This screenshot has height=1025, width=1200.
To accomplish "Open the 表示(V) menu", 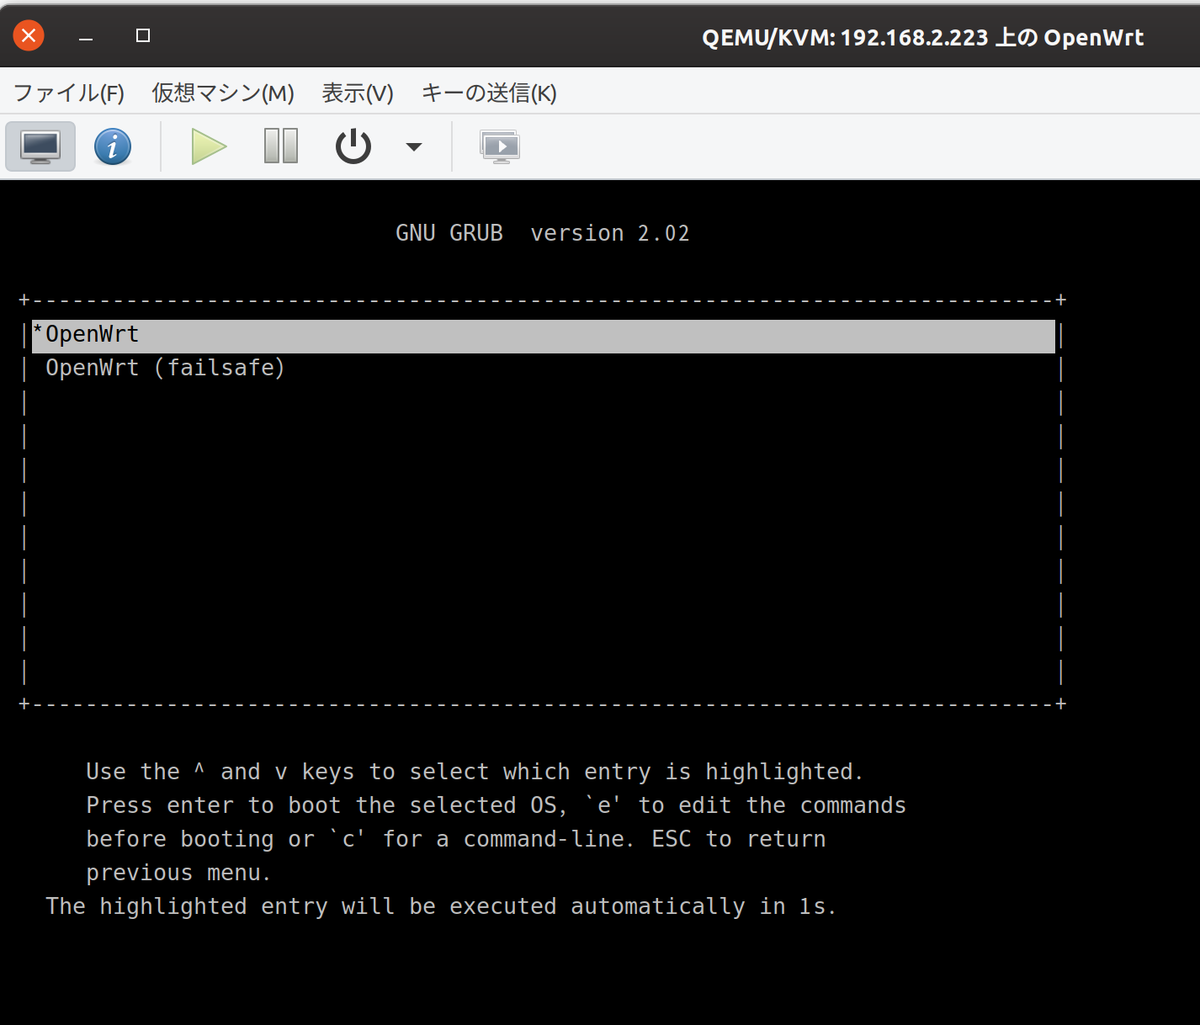I will point(357,93).
